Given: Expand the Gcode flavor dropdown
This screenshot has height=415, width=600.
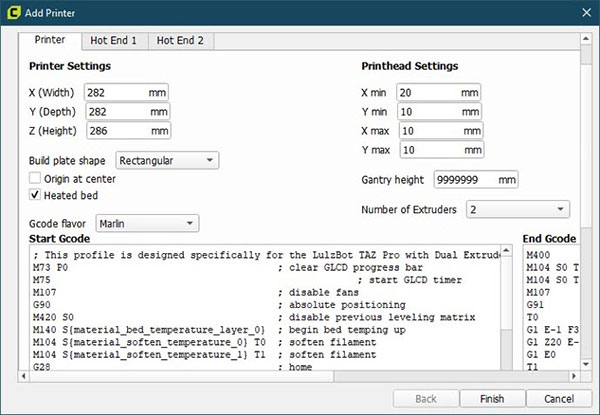Looking at the screenshot, I should tap(147, 223).
